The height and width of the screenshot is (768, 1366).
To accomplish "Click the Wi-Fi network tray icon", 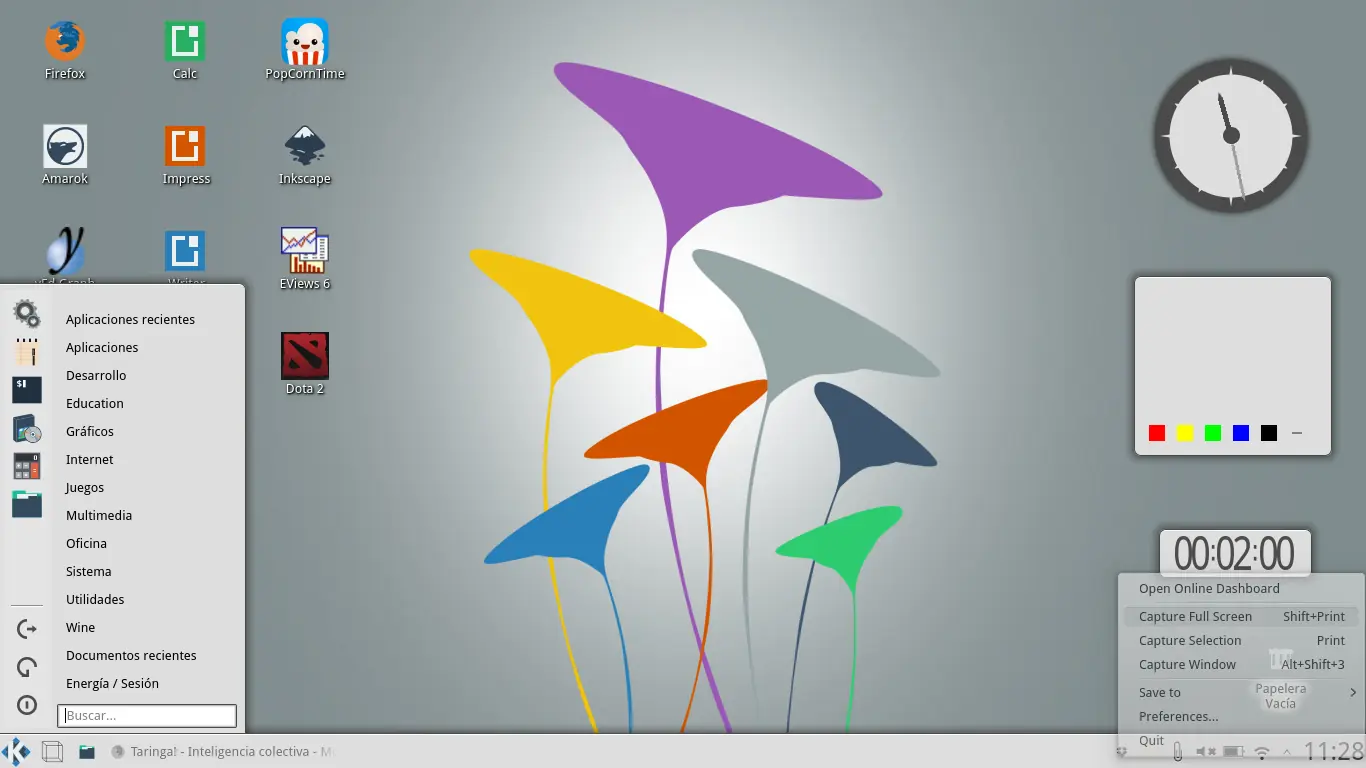I will (1262, 752).
